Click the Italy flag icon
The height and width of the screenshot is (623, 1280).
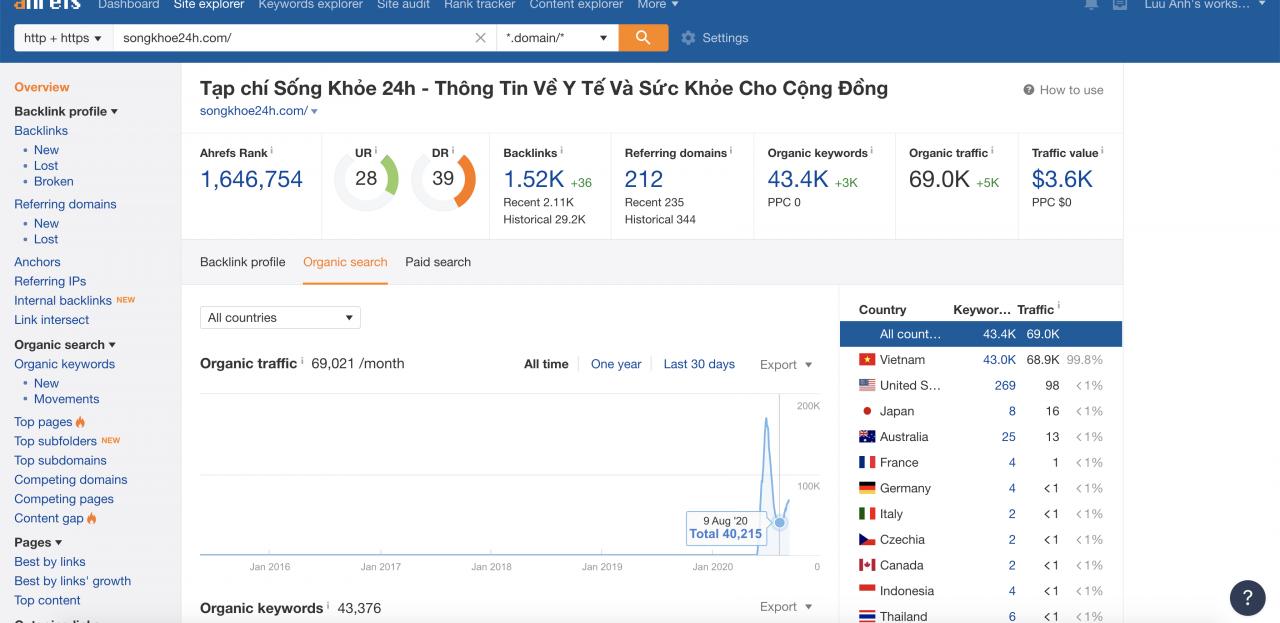[x=867, y=514]
